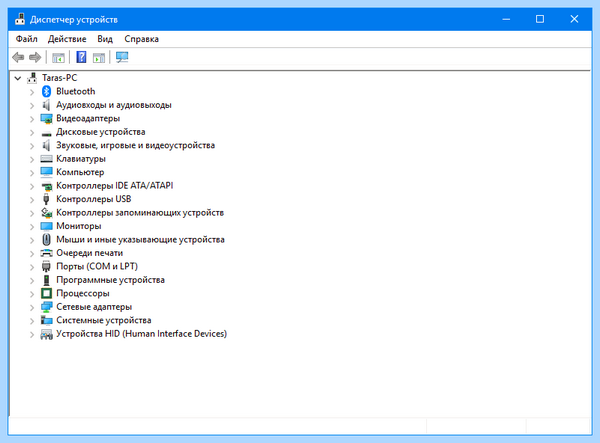Select the Компьютер label
Image resolution: width=600 pixels, height=443 pixels.
80,172
